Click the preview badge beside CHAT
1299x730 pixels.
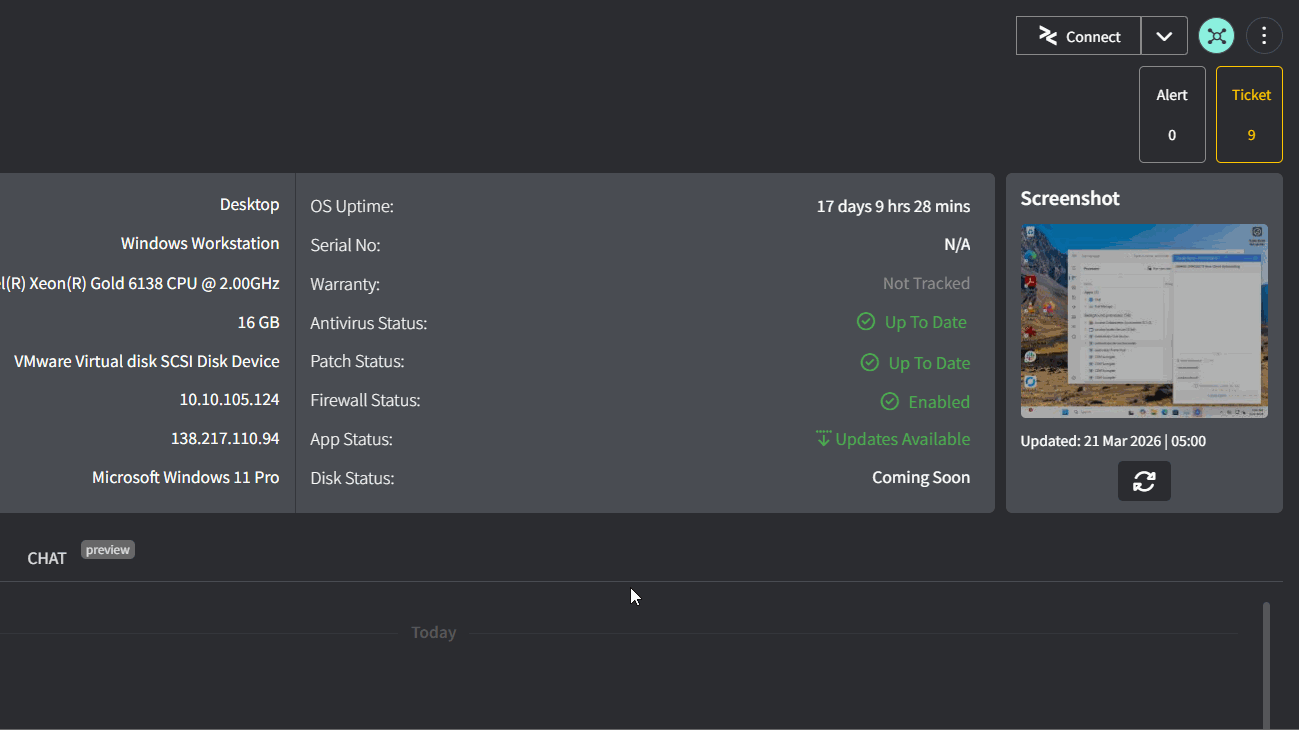coord(108,549)
